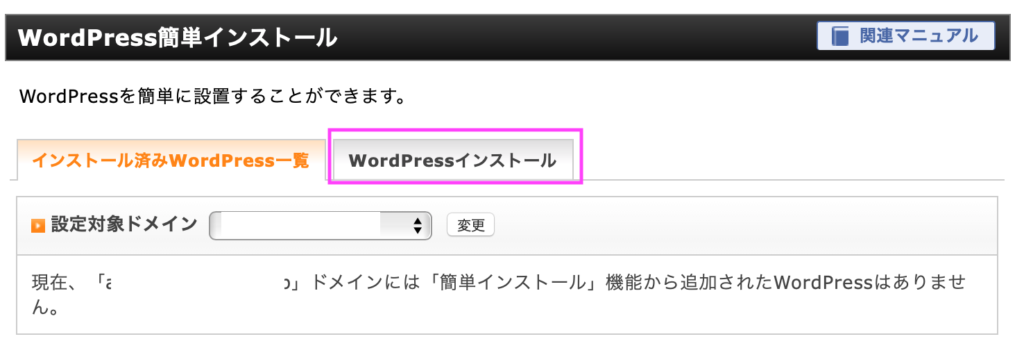Viewport: 1024px width, 364px height.
Task: Click the notice about 簡単インストール機能
Action: pos(498,295)
